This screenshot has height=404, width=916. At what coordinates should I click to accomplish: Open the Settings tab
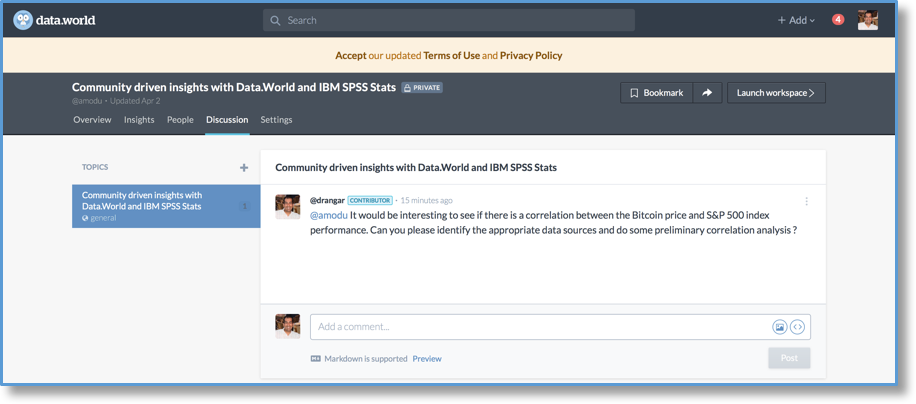point(276,120)
